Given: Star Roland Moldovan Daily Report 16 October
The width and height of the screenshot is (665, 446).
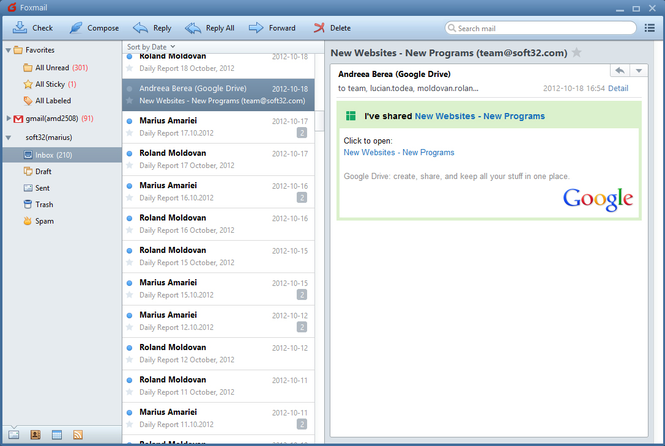Looking at the screenshot, I should (130, 230).
